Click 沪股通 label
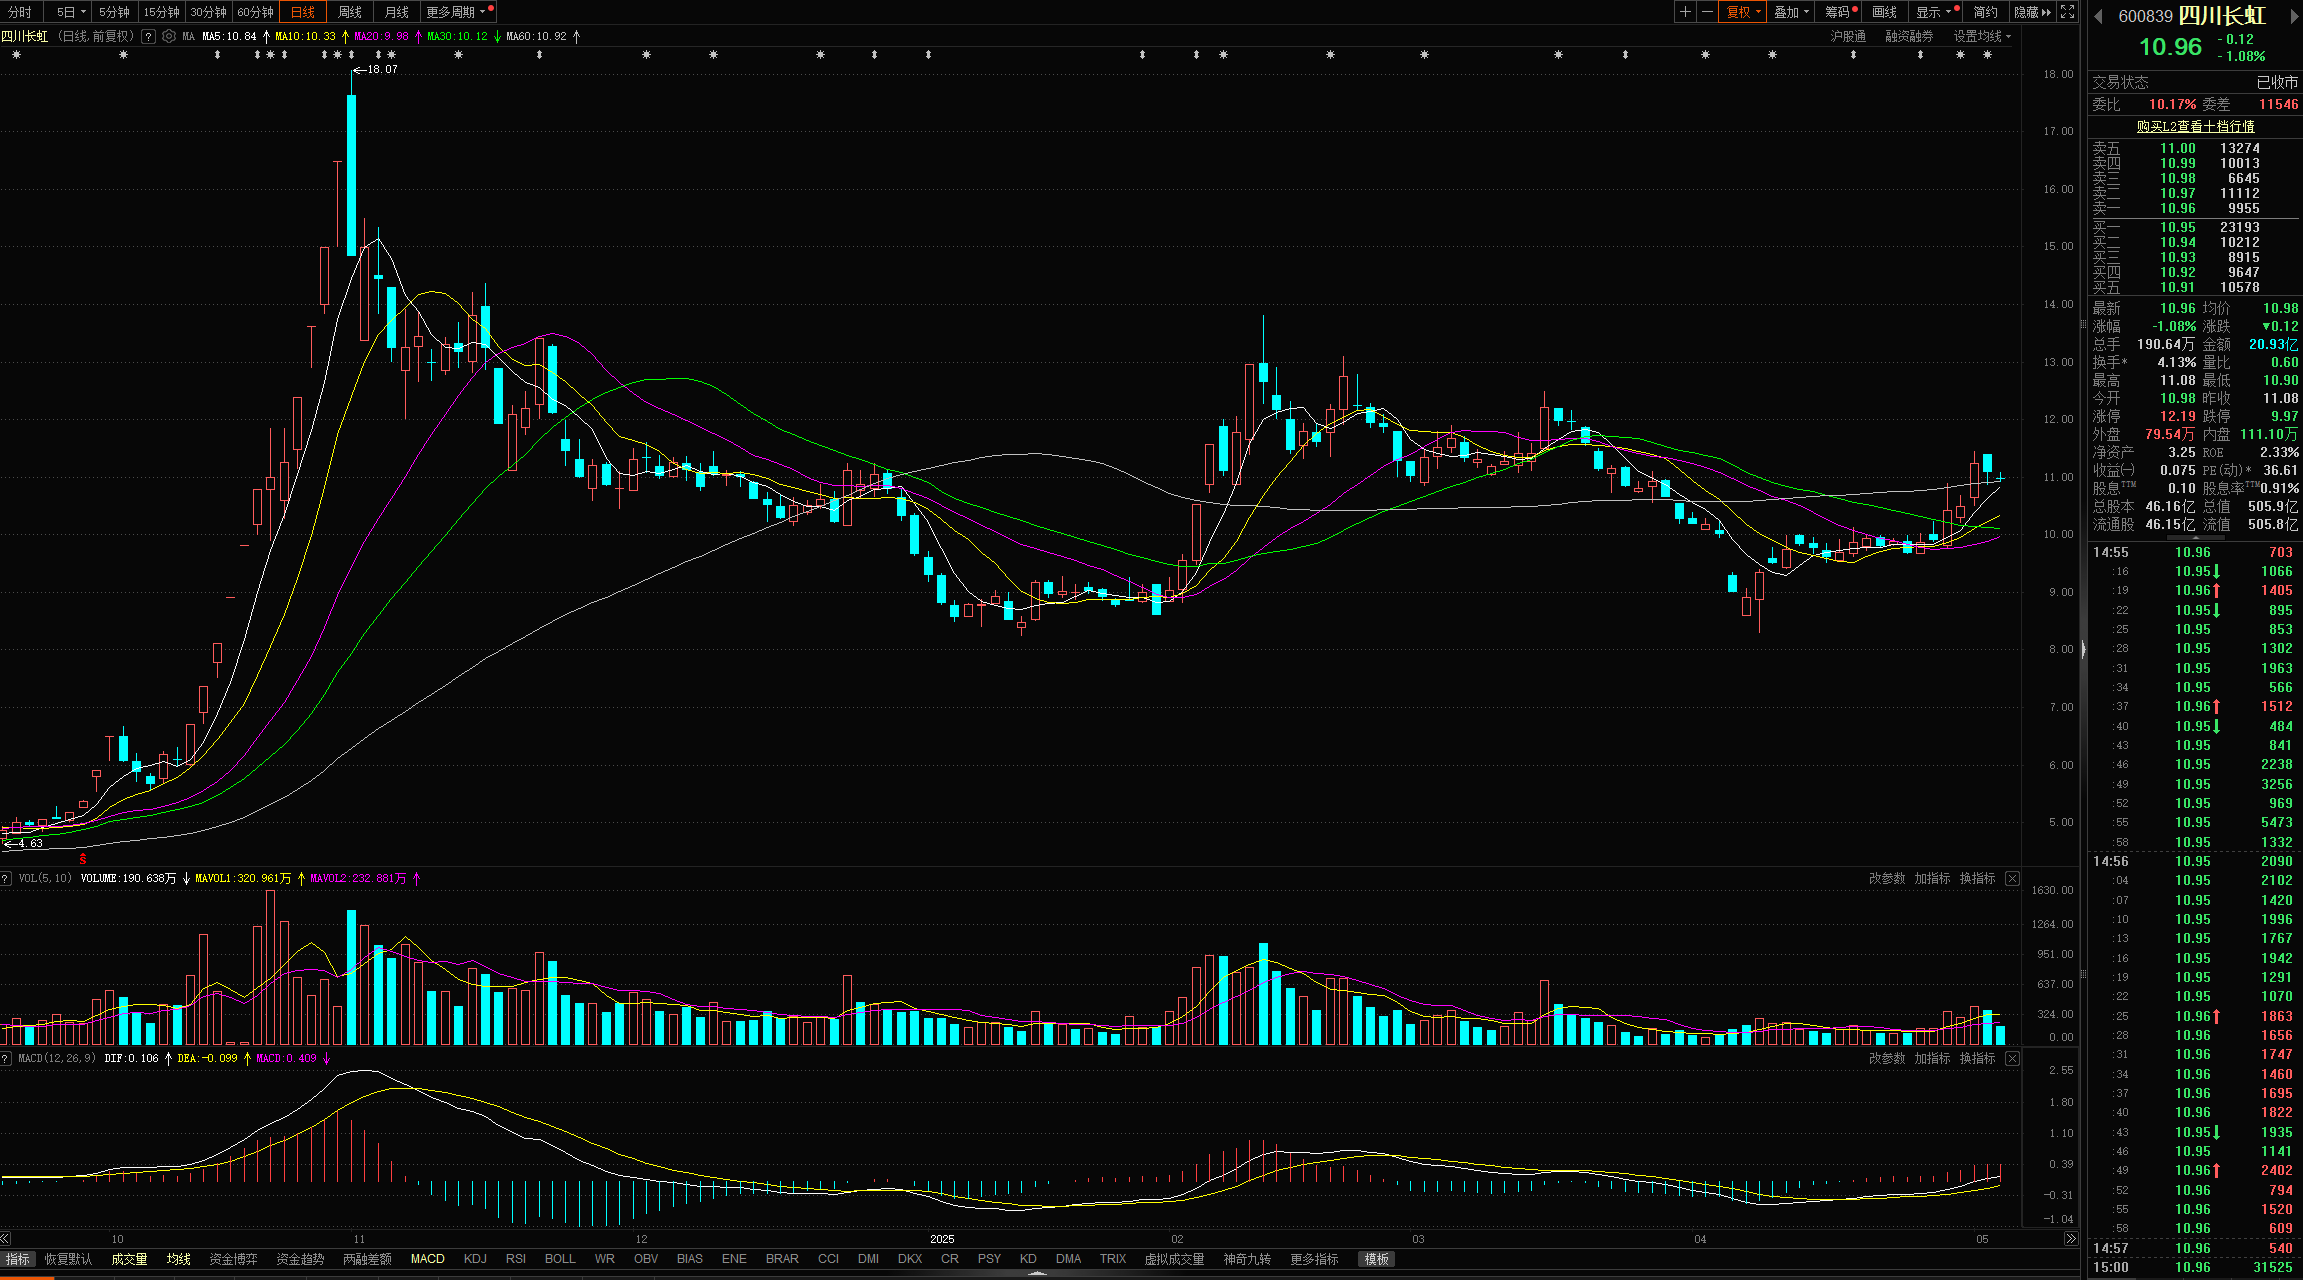 point(1848,36)
